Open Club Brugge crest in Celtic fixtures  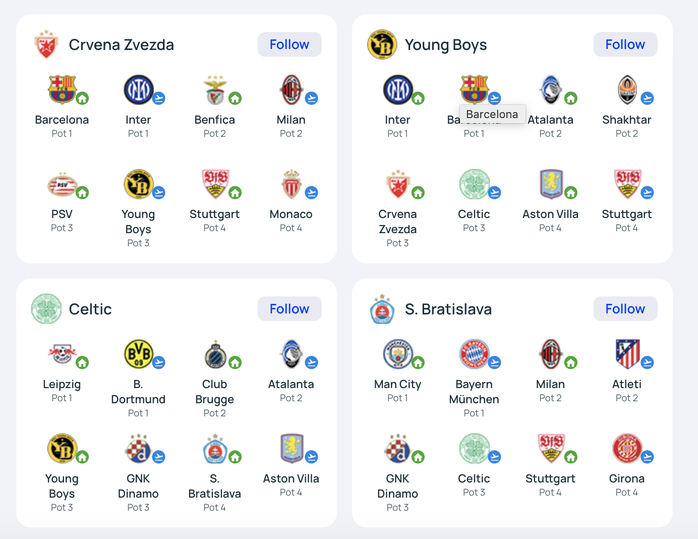[215, 354]
